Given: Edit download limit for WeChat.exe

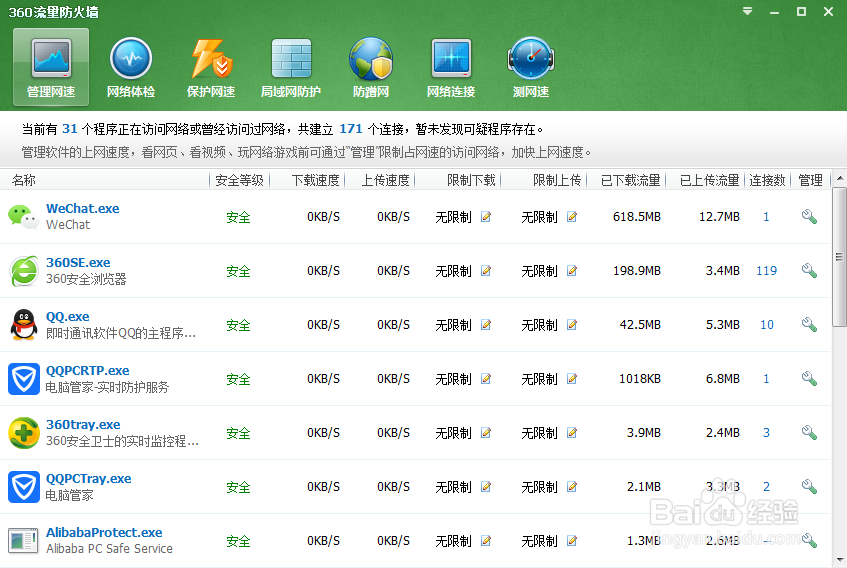Looking at the screenshot, I should pos(486,217).
